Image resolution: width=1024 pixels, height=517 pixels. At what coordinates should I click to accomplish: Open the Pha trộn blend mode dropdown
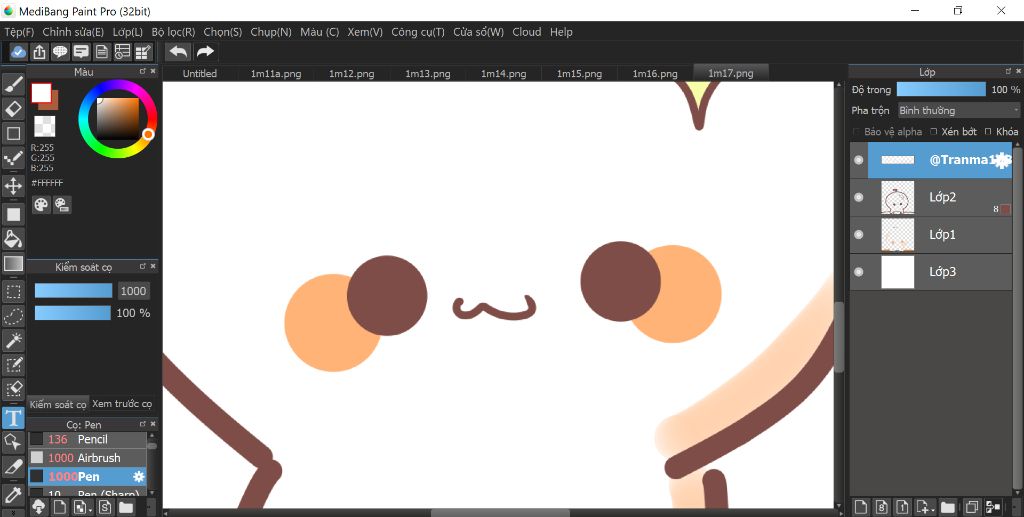tap(959, 110)
